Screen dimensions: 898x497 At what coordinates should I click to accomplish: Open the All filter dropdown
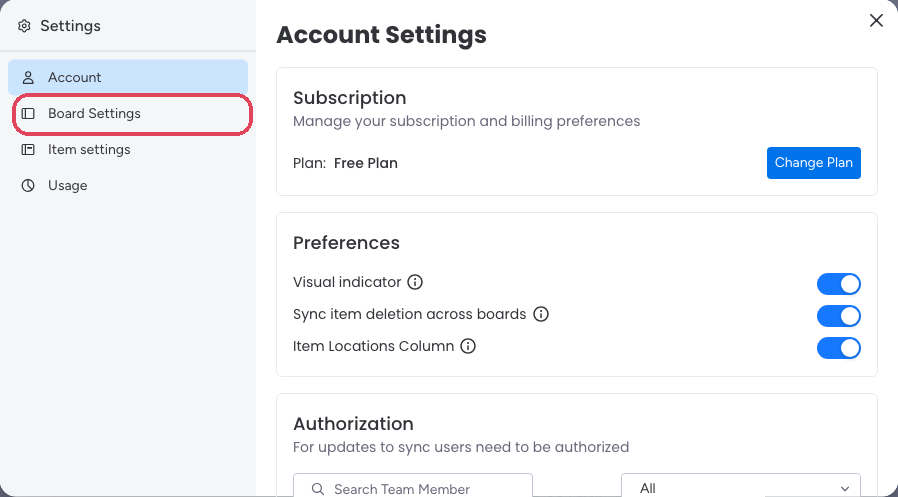pyautogui.click(x=741, y=486)
